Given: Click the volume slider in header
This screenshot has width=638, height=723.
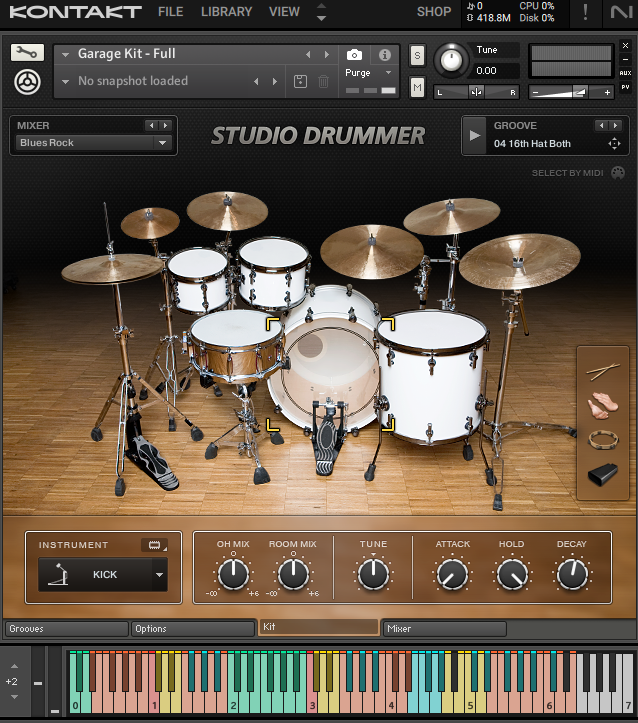Looking at the screenshot, I should (571, 92).
